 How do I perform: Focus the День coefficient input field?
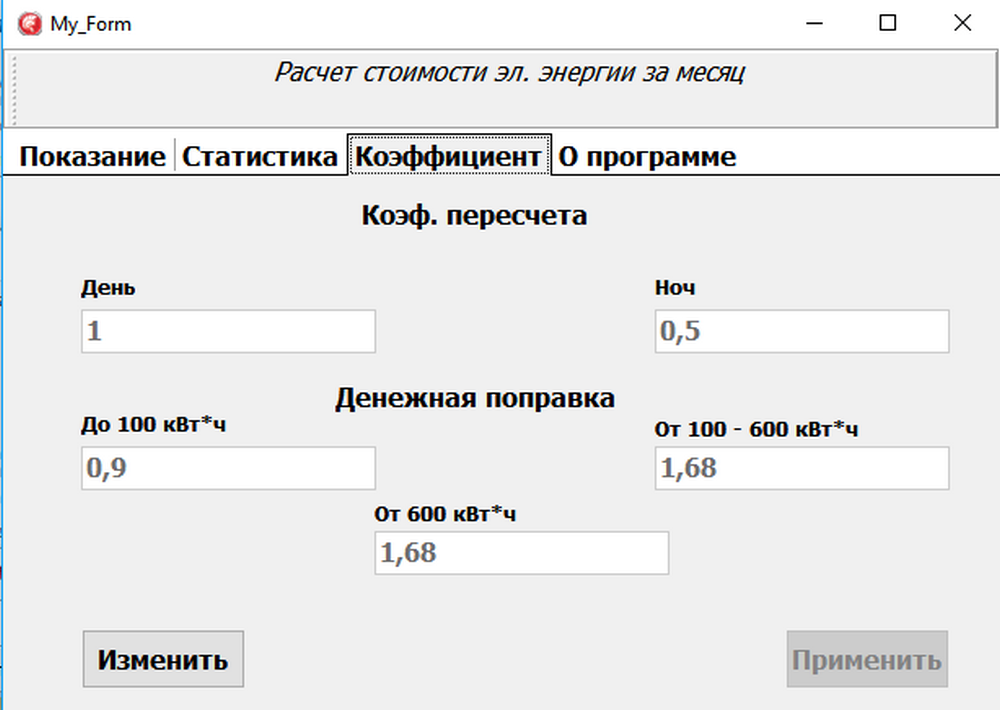pos(228,331)
